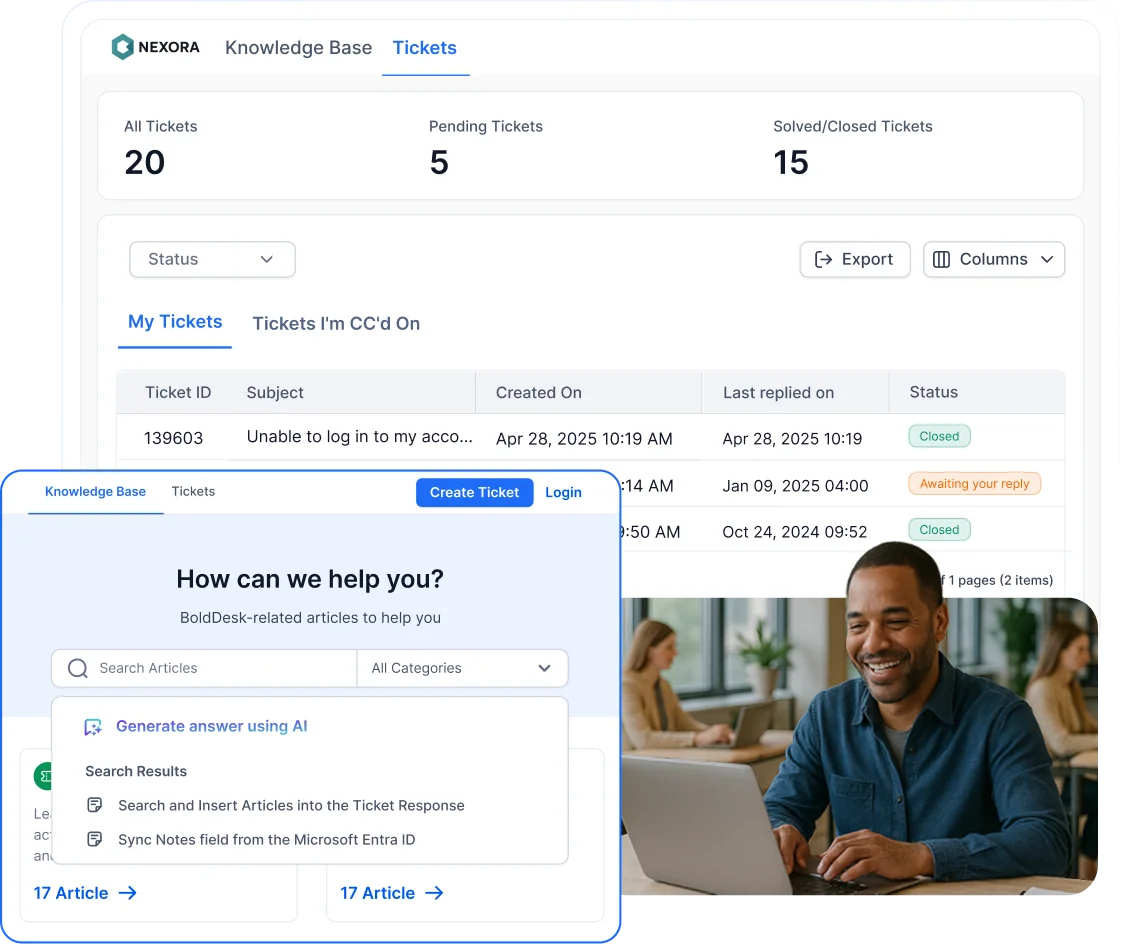Open the Status filter dropdown
The image size is (1123, 944).
pyautogui.click(x=212, y=259)
